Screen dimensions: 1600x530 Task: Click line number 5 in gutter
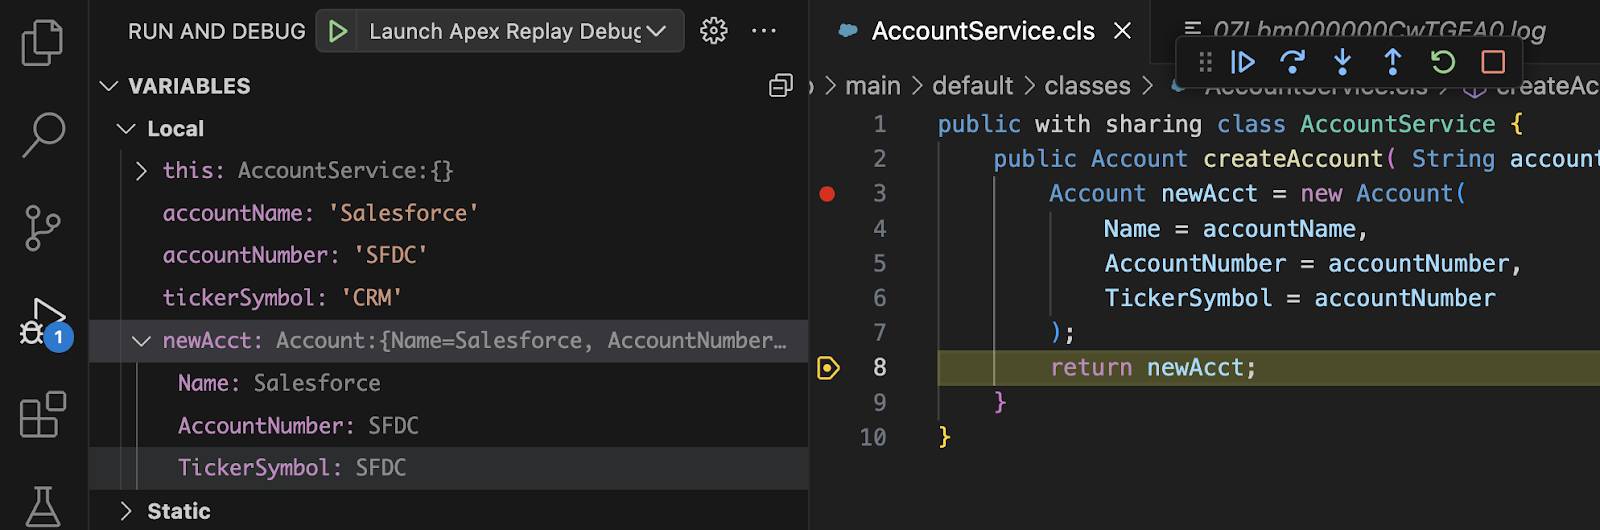pos(879,263)
